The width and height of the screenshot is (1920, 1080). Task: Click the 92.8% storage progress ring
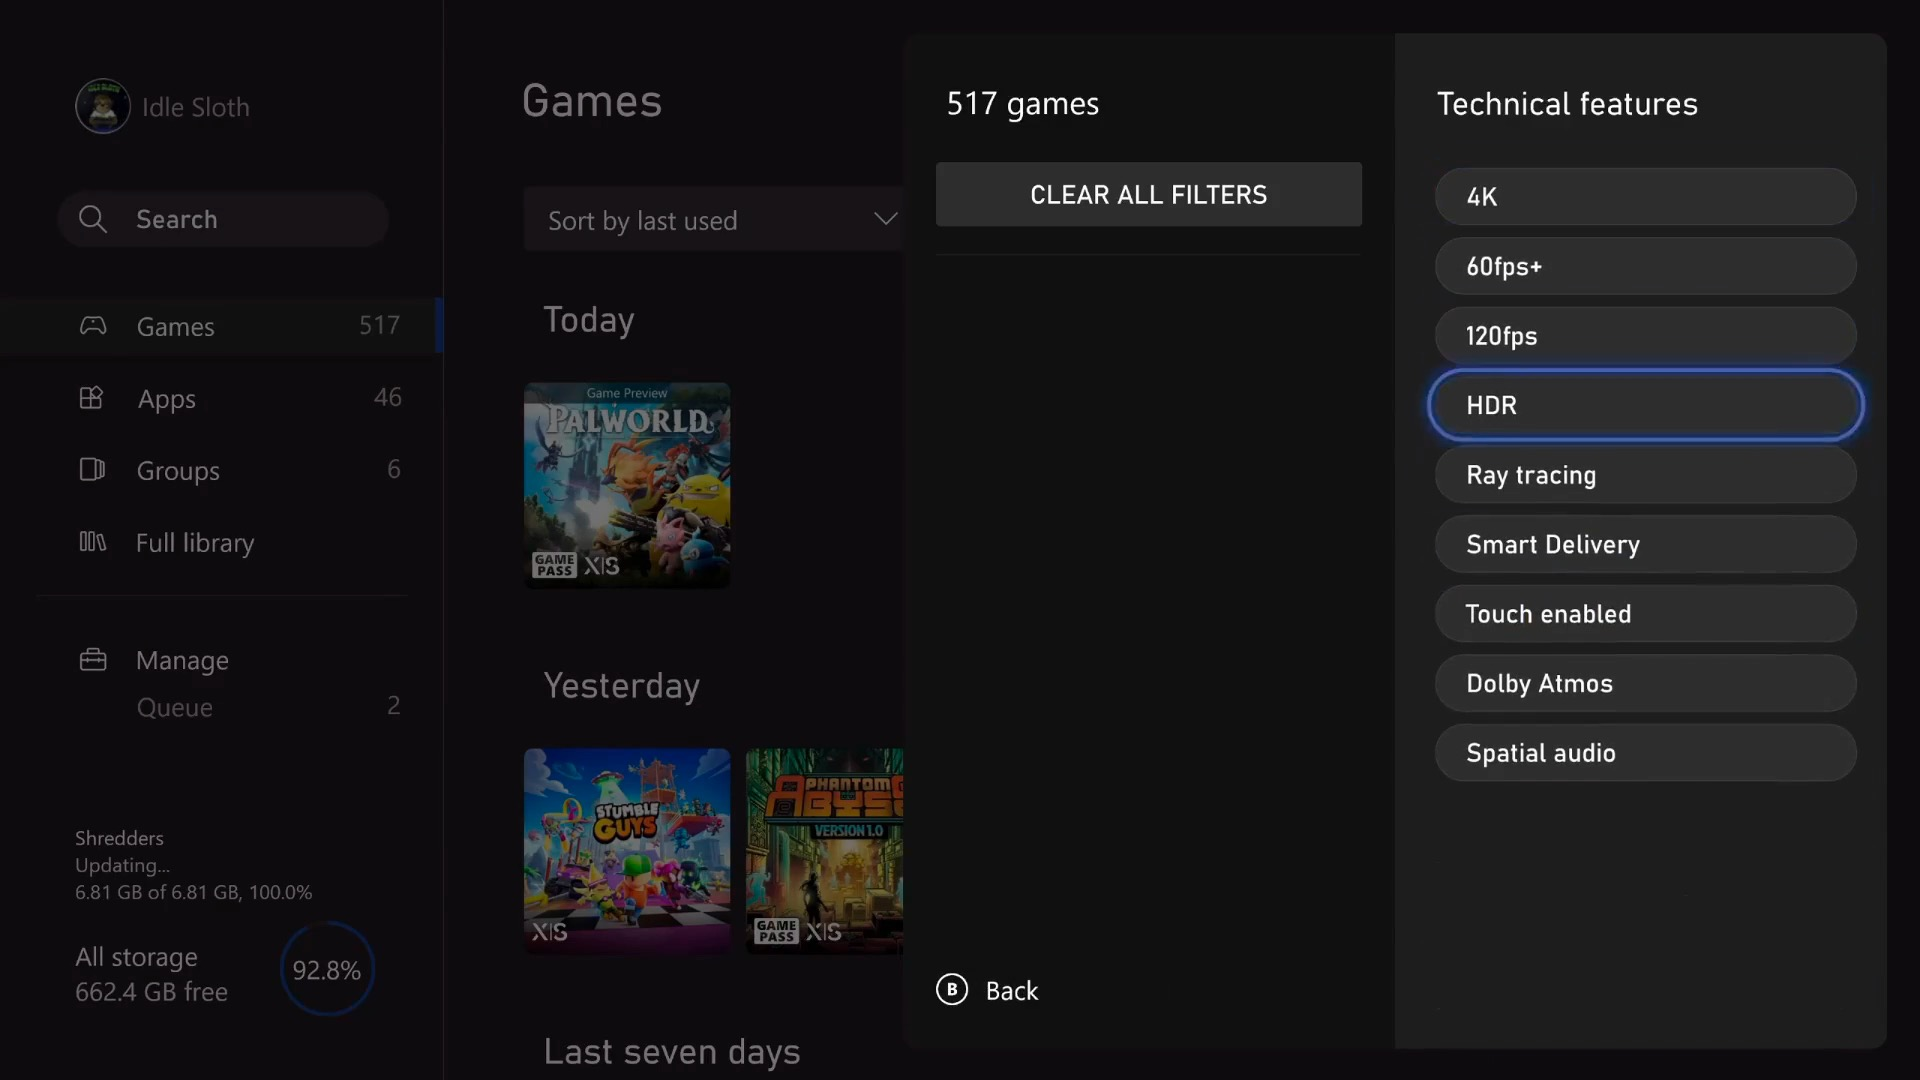click(x=327, y=970)
